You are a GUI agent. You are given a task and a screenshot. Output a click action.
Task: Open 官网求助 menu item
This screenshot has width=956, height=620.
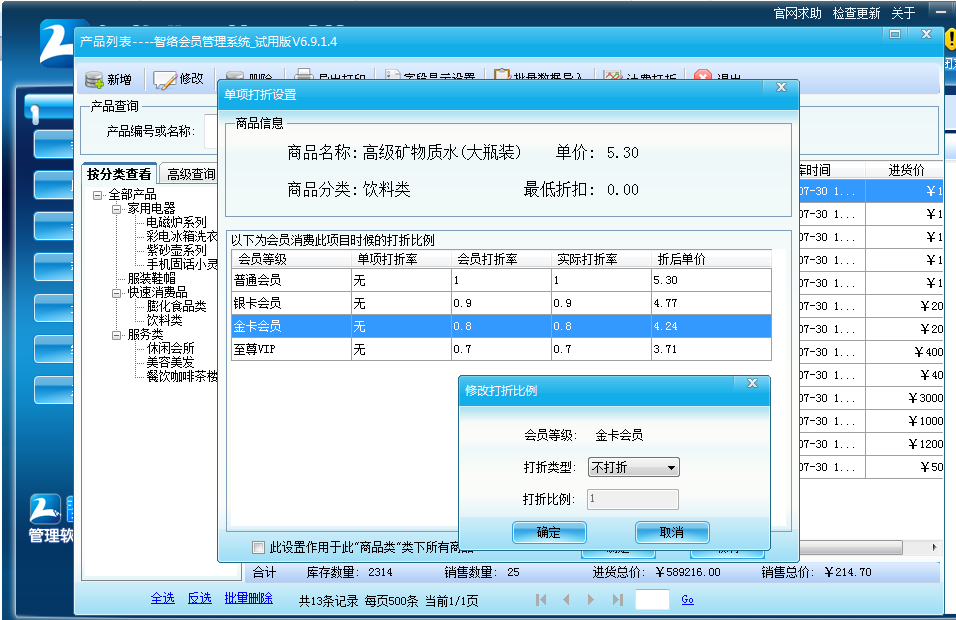797,13
